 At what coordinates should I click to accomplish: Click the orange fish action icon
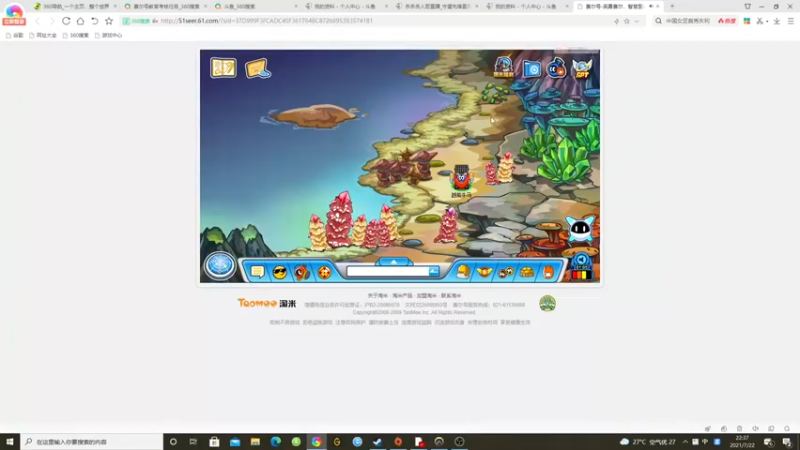tap(302, 272)
